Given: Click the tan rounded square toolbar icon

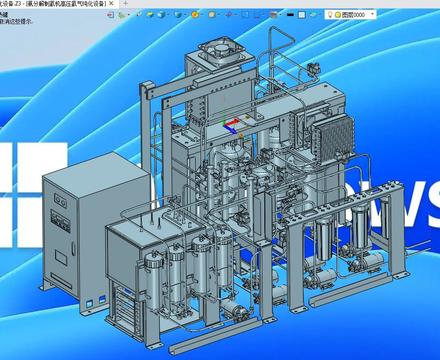Looking at the screenshot, I should point(212,15).
